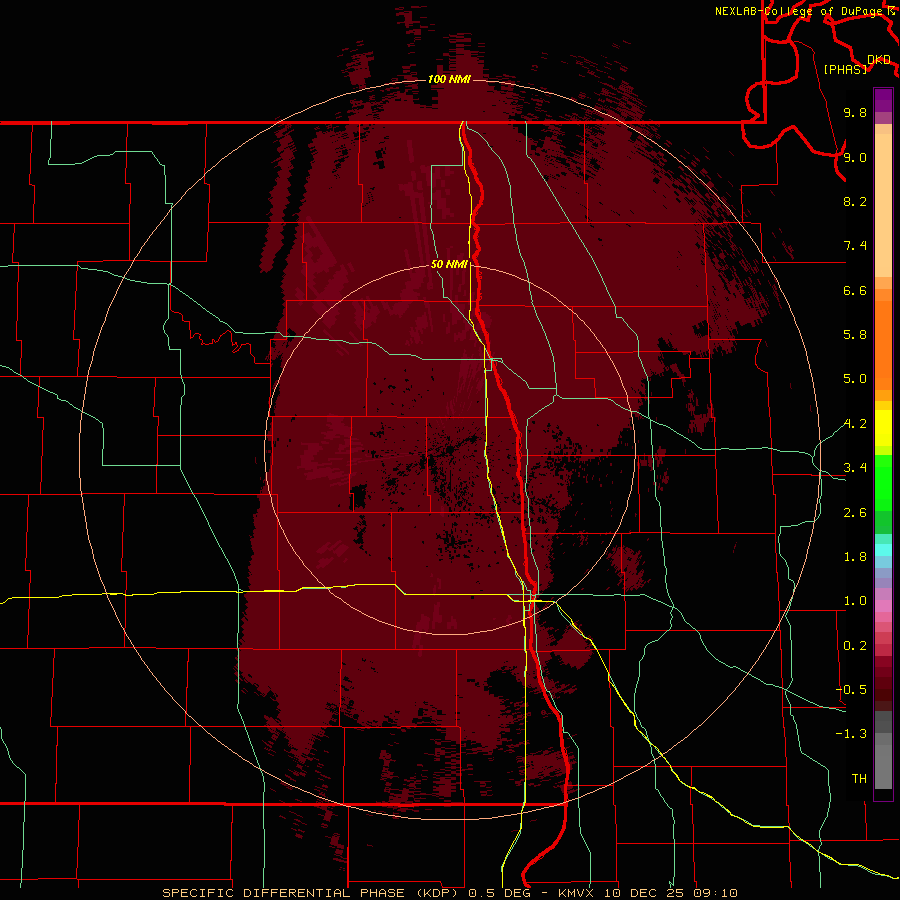The width and height of the screenshot is (900, 900).
Task: Click the TH label on the color scale
Action: pyautogui.click(x=859, y=779)
